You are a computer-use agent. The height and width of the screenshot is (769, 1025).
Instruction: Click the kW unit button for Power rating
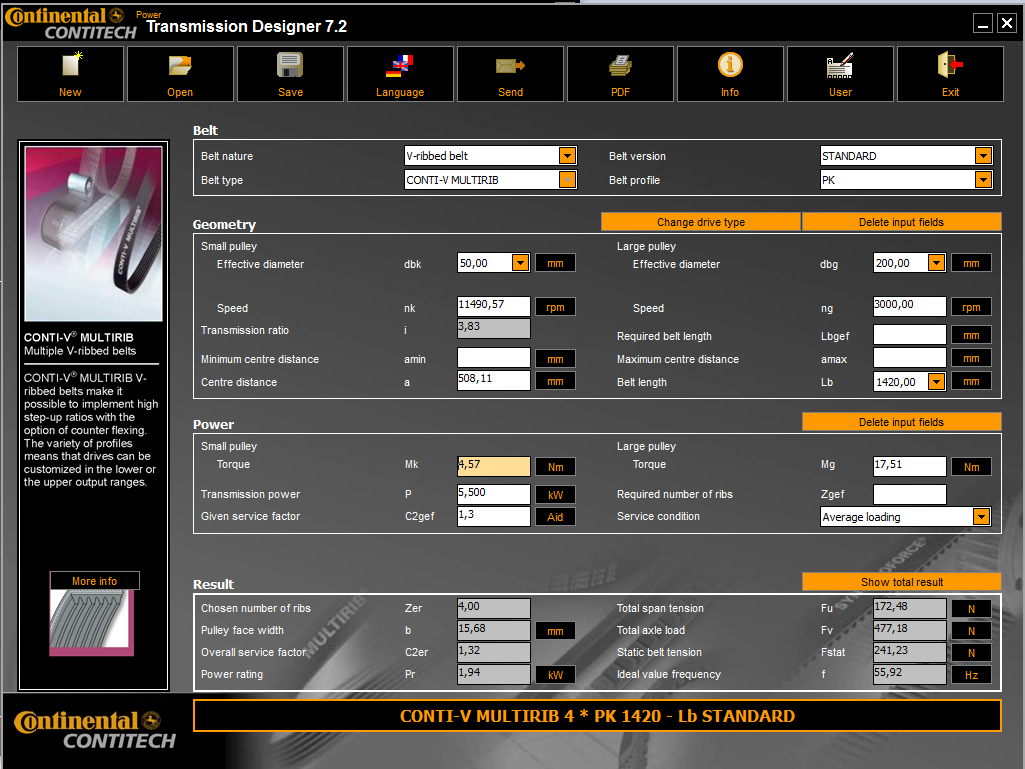point(555,675)
